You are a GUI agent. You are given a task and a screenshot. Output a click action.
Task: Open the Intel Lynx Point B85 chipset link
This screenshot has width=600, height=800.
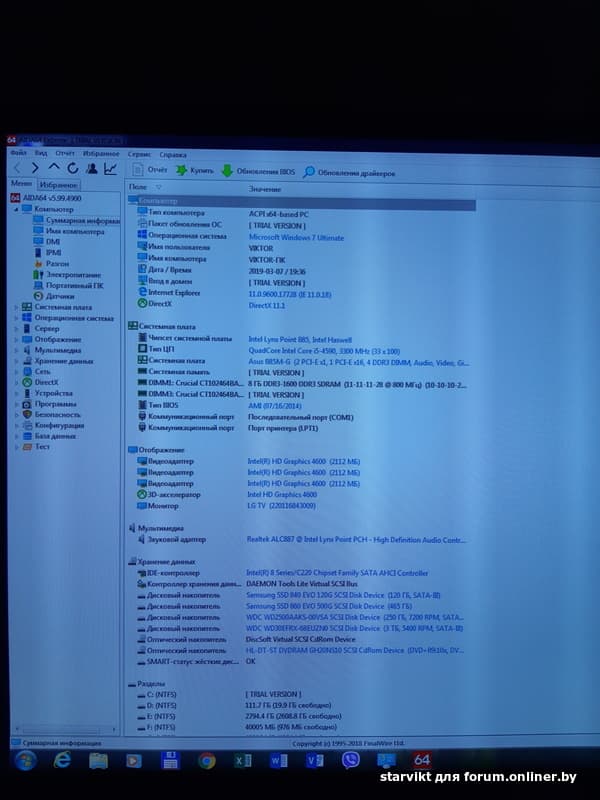pyautogui.click(x=299, y=339)
